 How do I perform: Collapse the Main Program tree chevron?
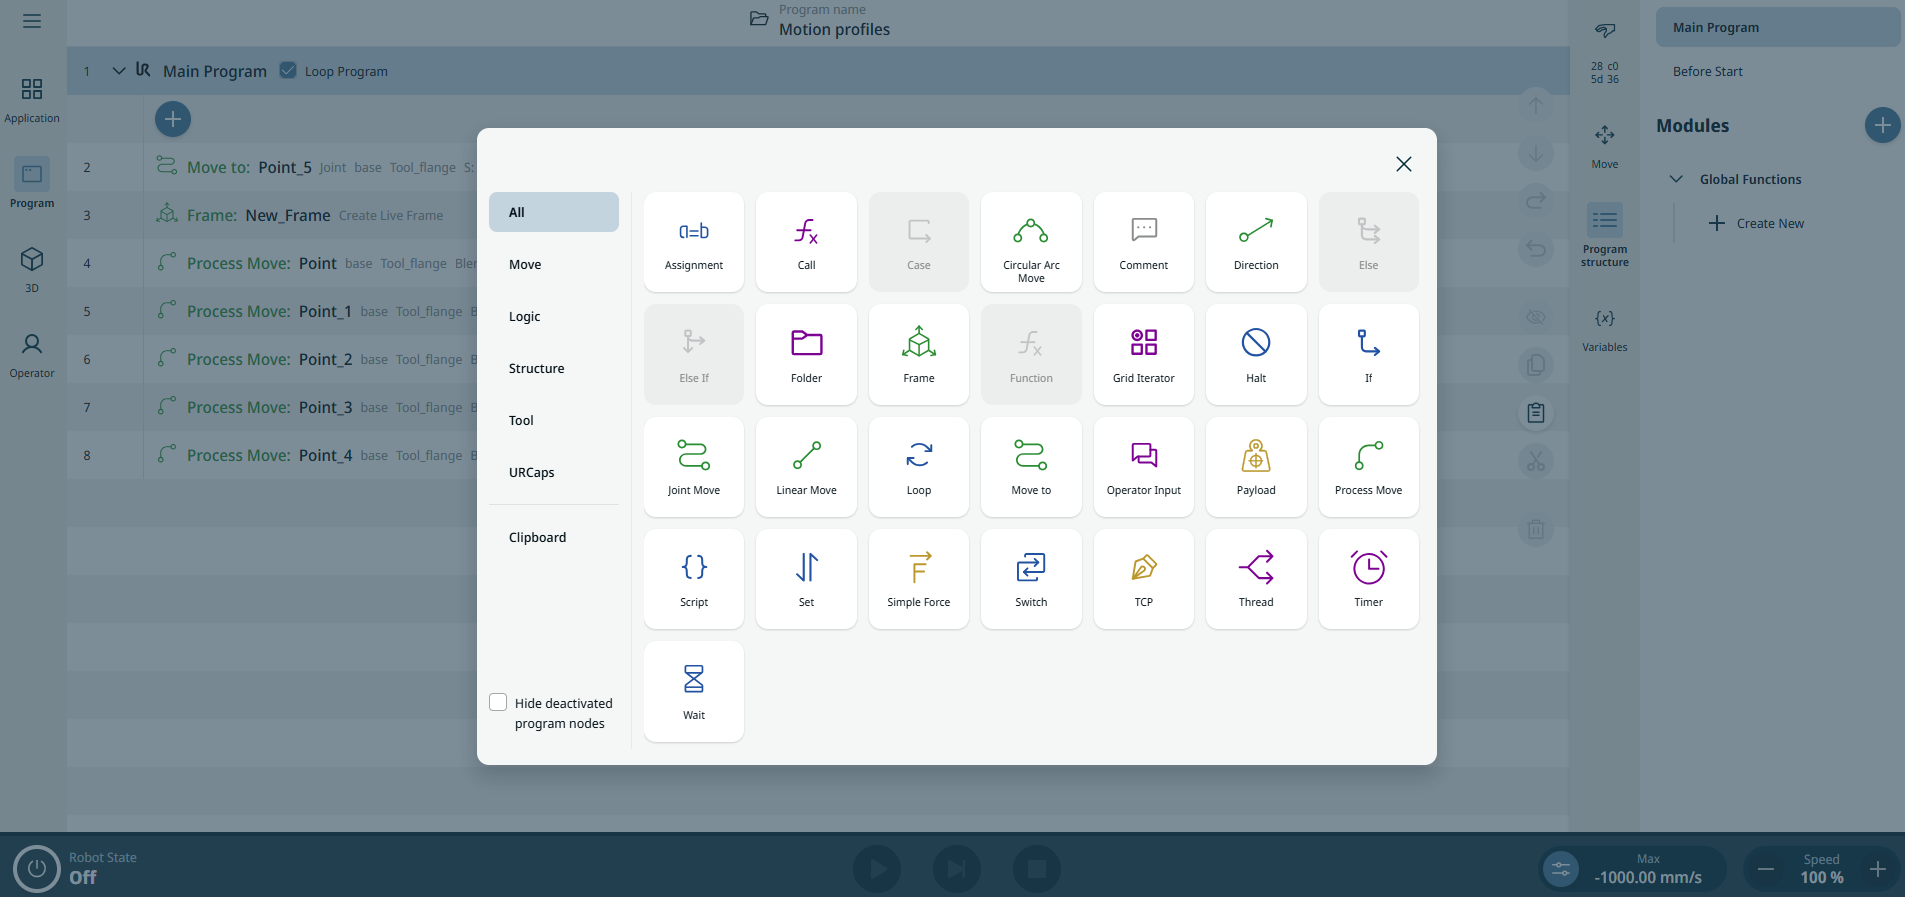coord(119,71)
